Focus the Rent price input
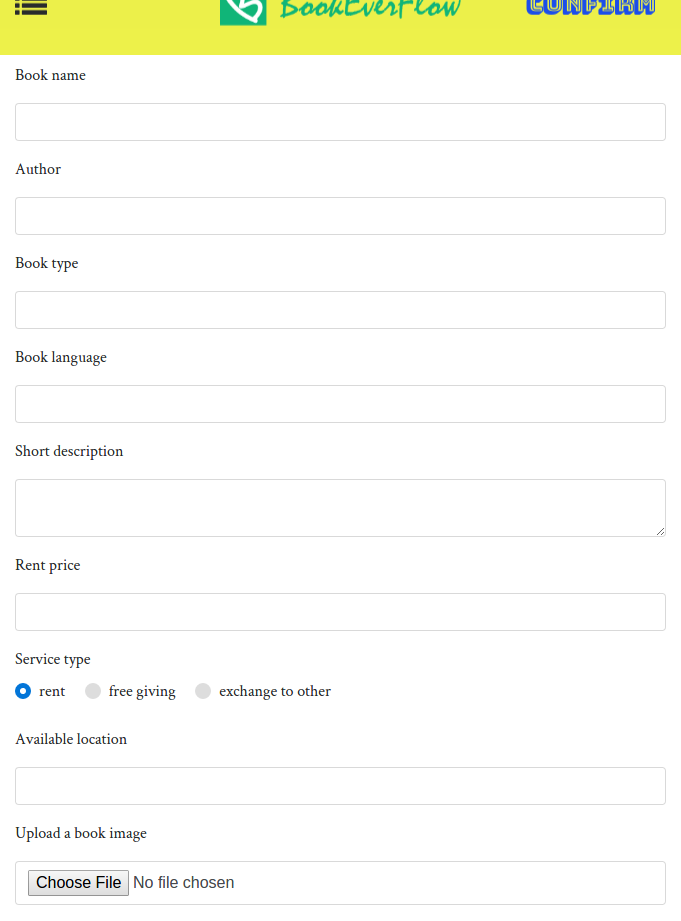 point(340,612)
